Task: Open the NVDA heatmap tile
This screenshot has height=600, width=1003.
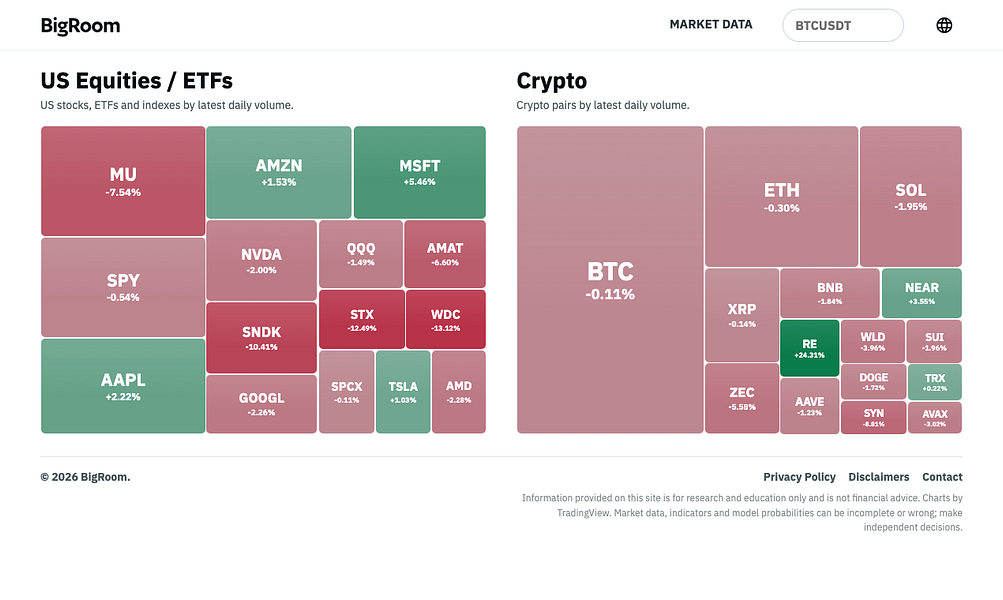Action: pos(262,260)
